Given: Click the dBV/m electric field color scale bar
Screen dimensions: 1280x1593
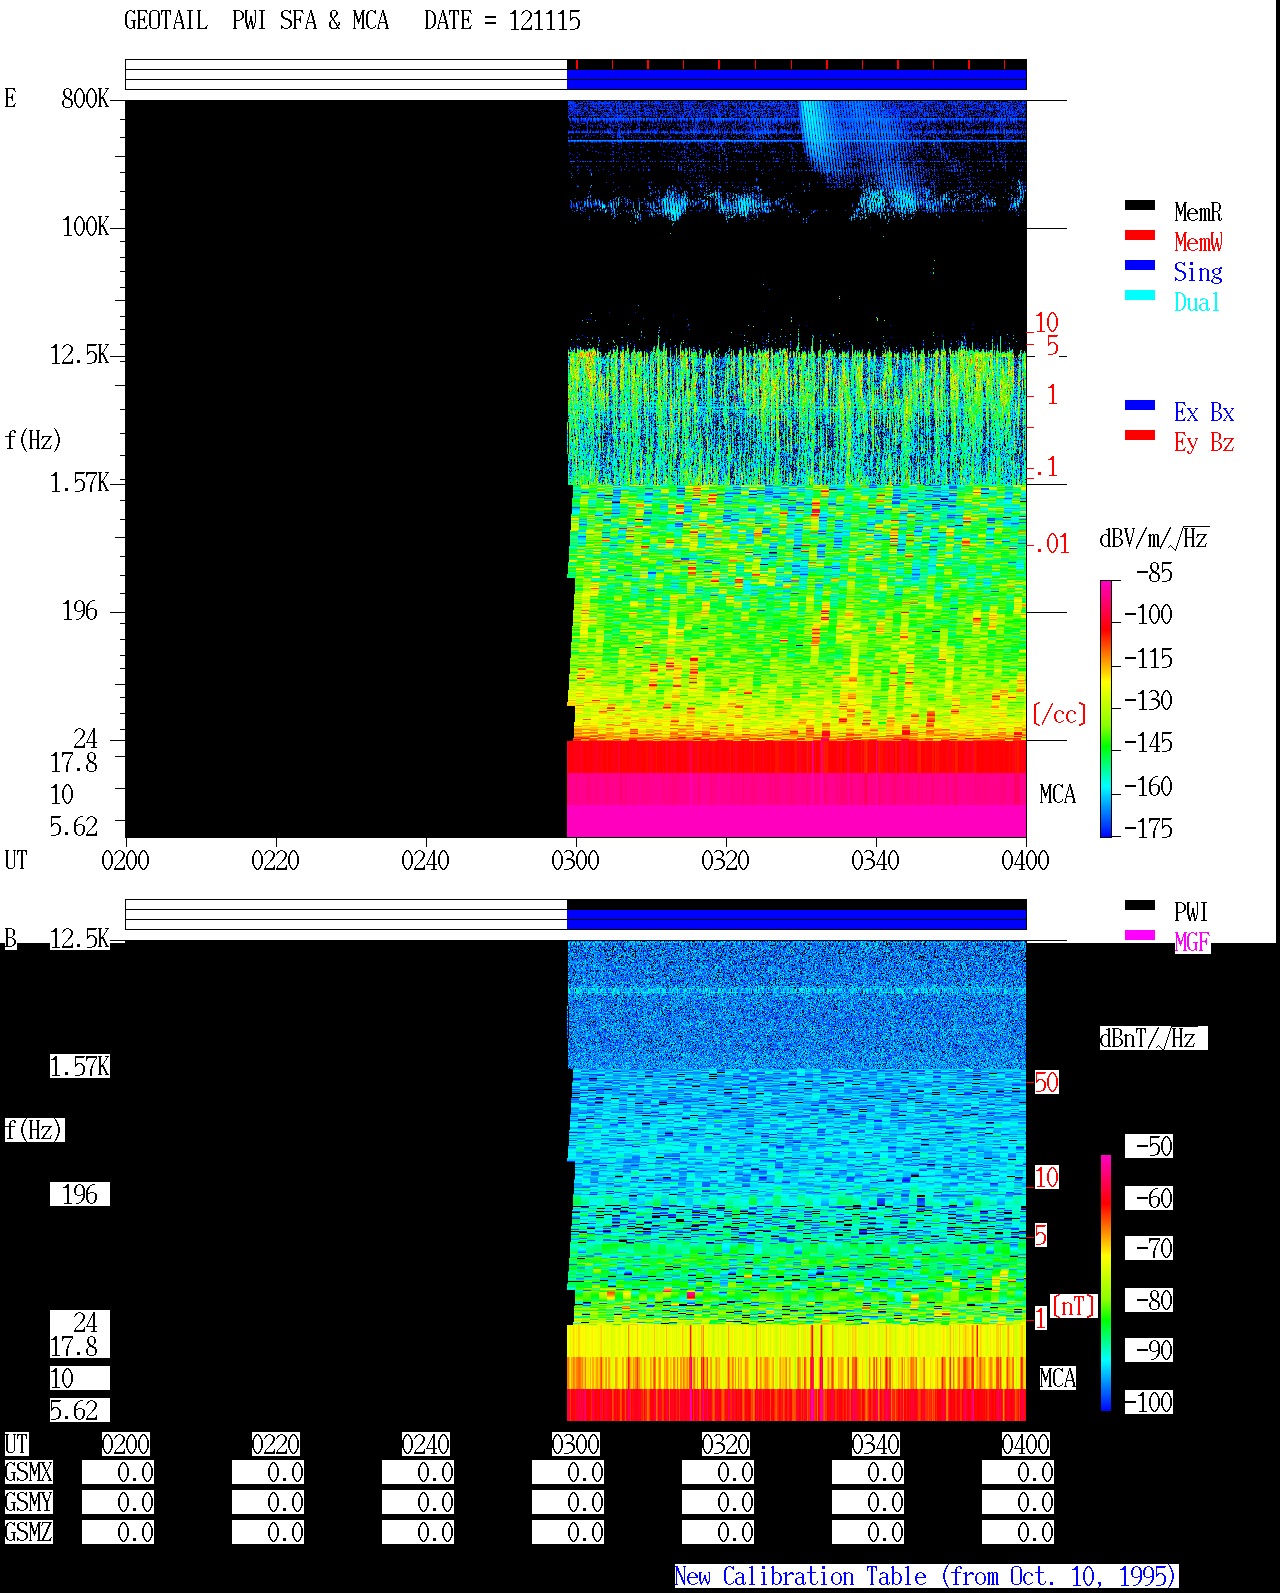Looking at the screenshot, I should [1106, 708].
